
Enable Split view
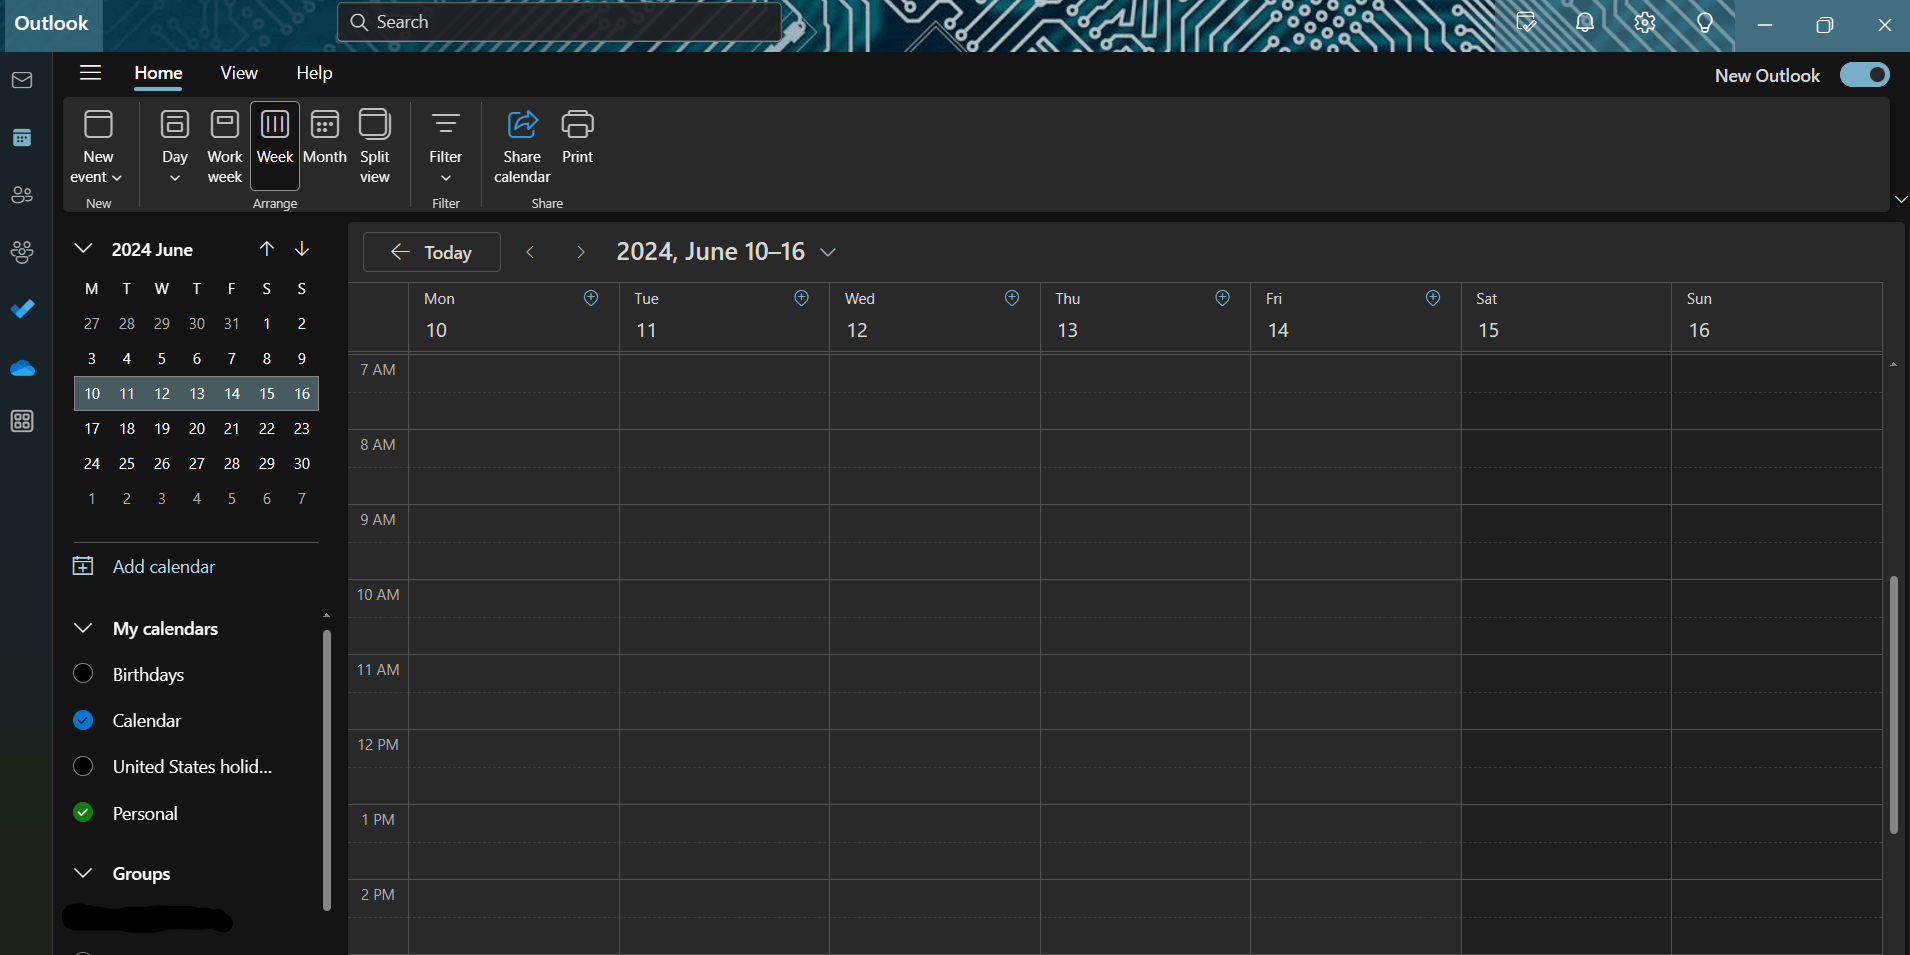pyautogui.click(x=375, y=146)
